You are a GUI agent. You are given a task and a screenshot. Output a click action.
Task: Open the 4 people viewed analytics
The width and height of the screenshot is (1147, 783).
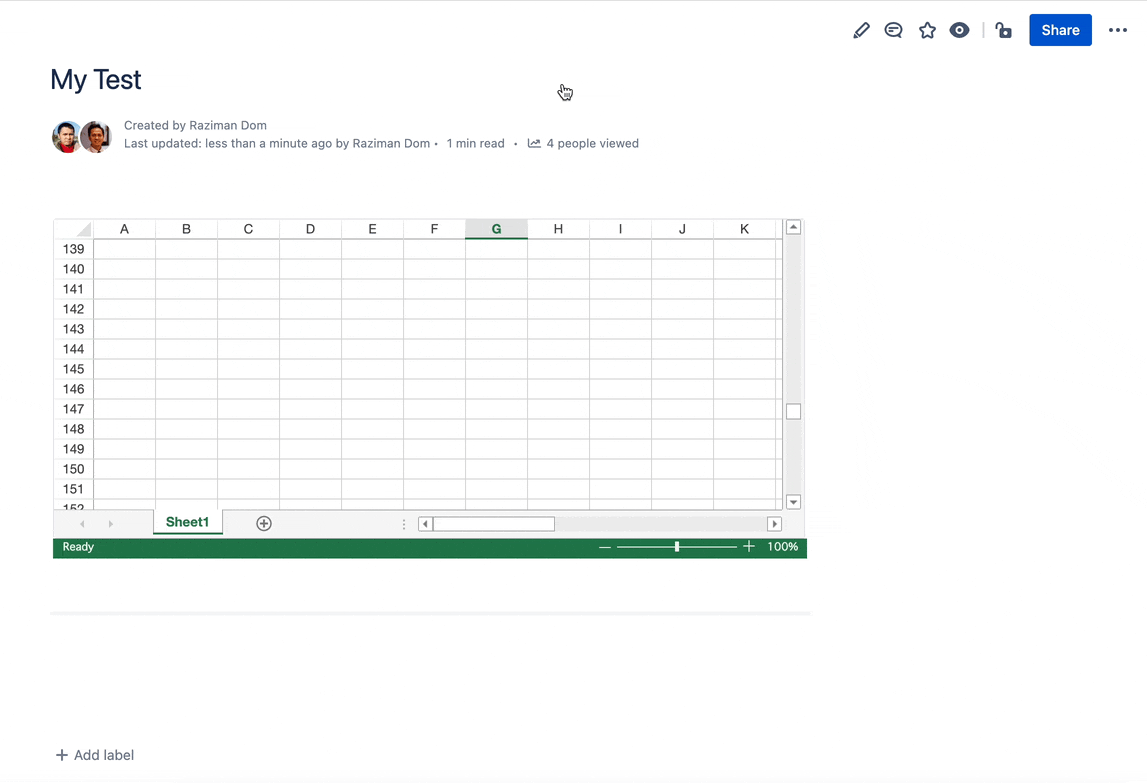coord(584,143)
